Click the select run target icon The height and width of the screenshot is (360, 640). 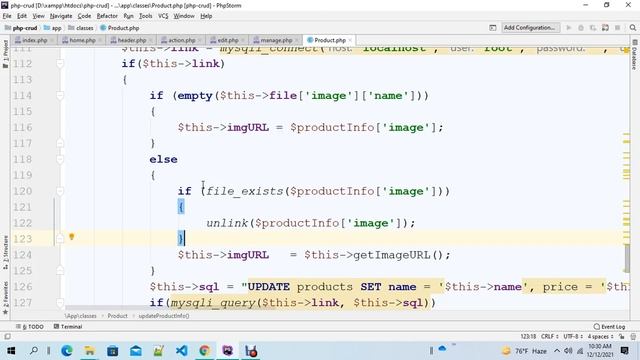[x=493, y=28]
